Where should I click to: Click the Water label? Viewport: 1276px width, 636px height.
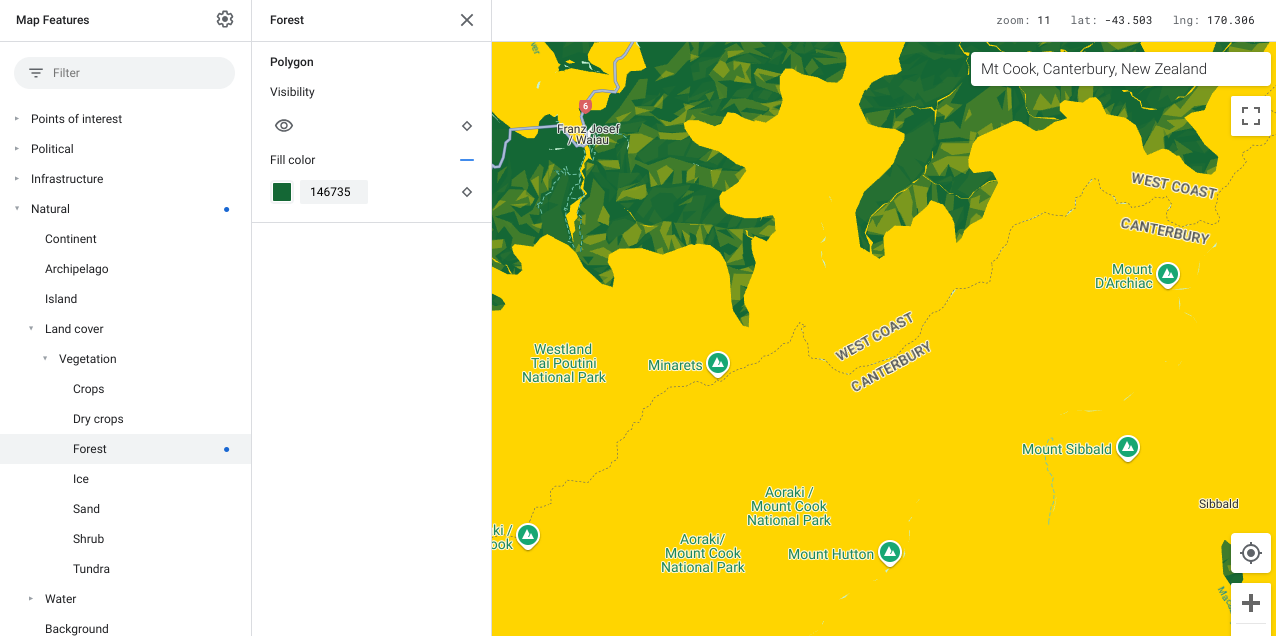[x=61, y=599]
